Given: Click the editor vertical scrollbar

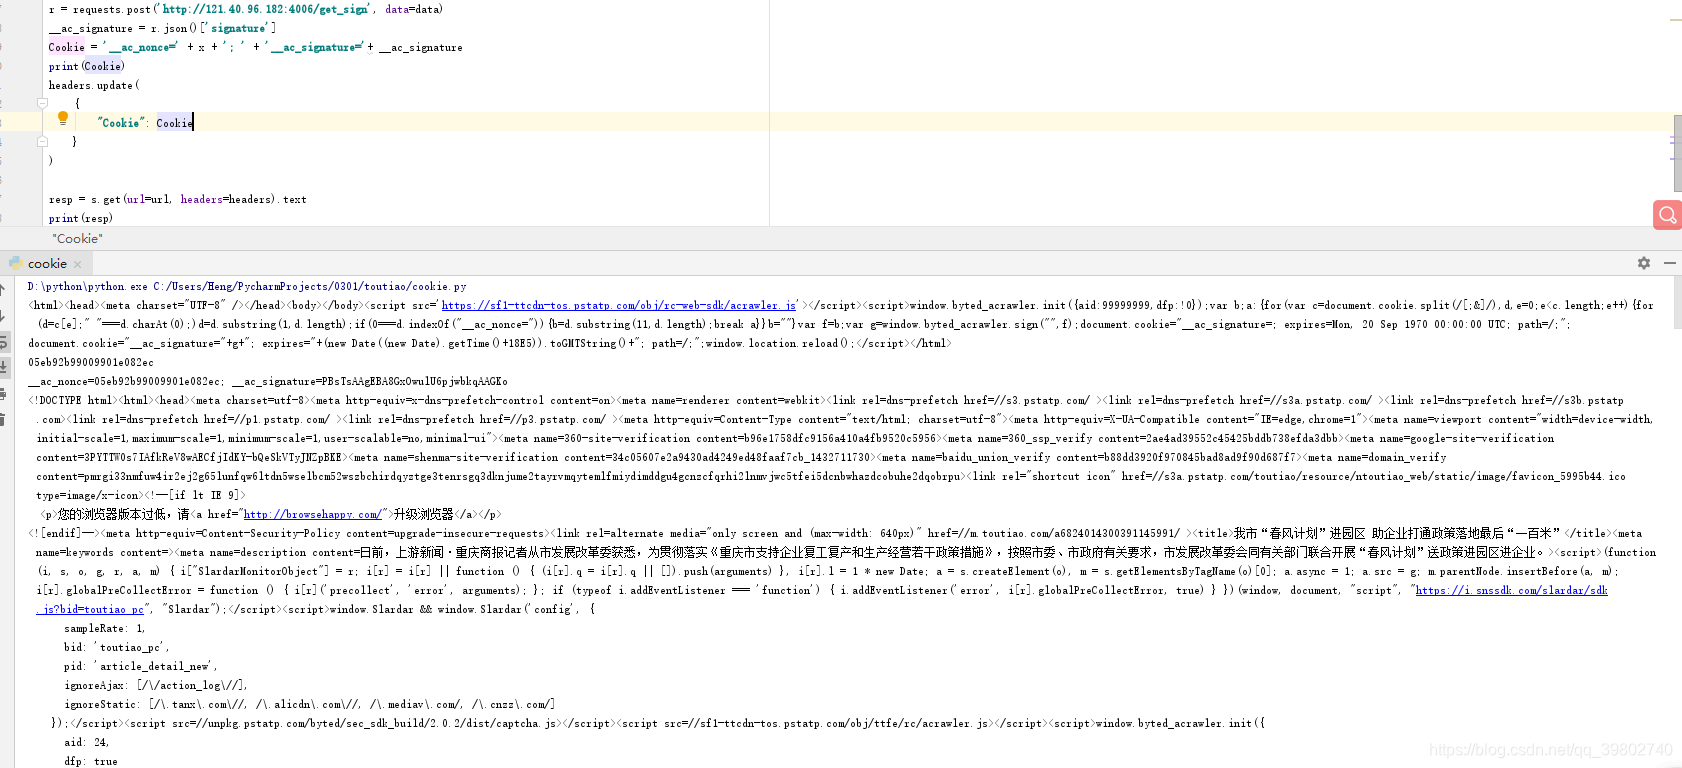Looking at the screenshot, I should (x=1677, y=155).
